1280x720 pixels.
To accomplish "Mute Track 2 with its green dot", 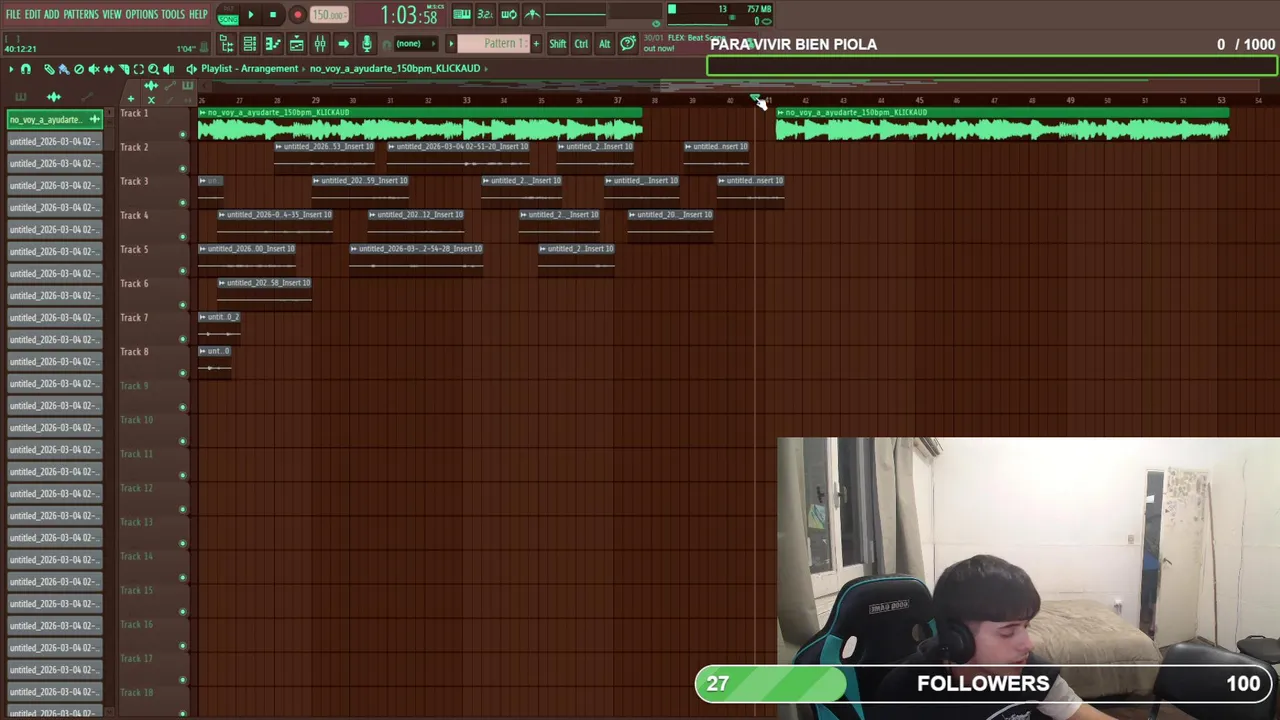I will pyautogui.click(x=183, y=168).
